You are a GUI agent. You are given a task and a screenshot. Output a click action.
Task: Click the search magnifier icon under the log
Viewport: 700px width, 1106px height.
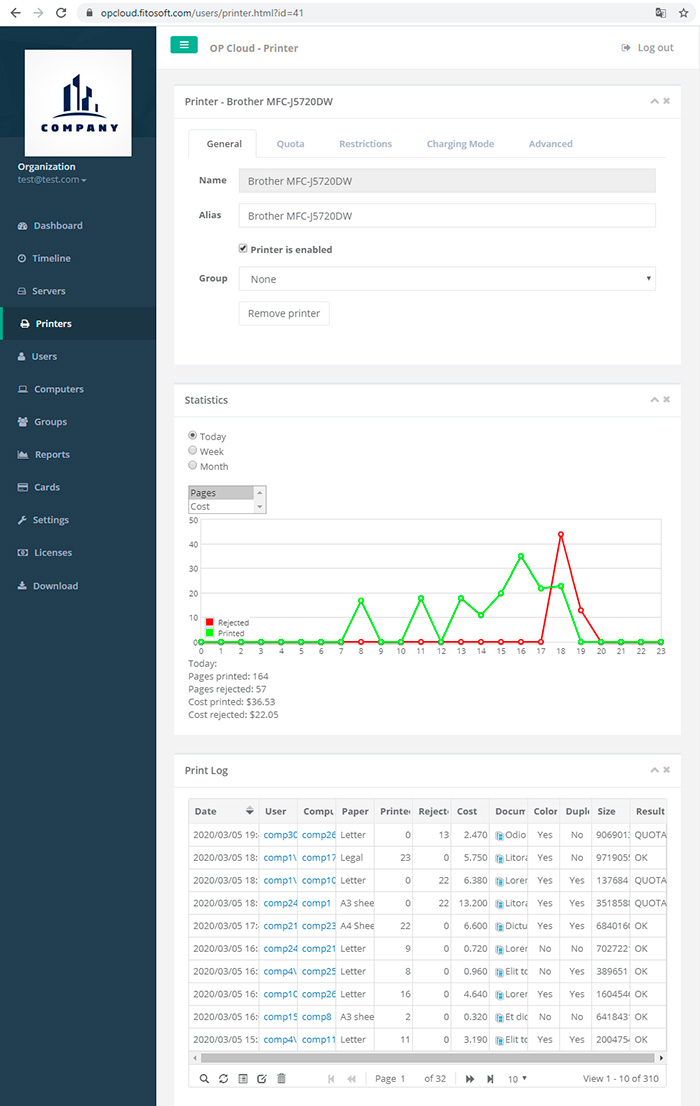pos(204,1078)
